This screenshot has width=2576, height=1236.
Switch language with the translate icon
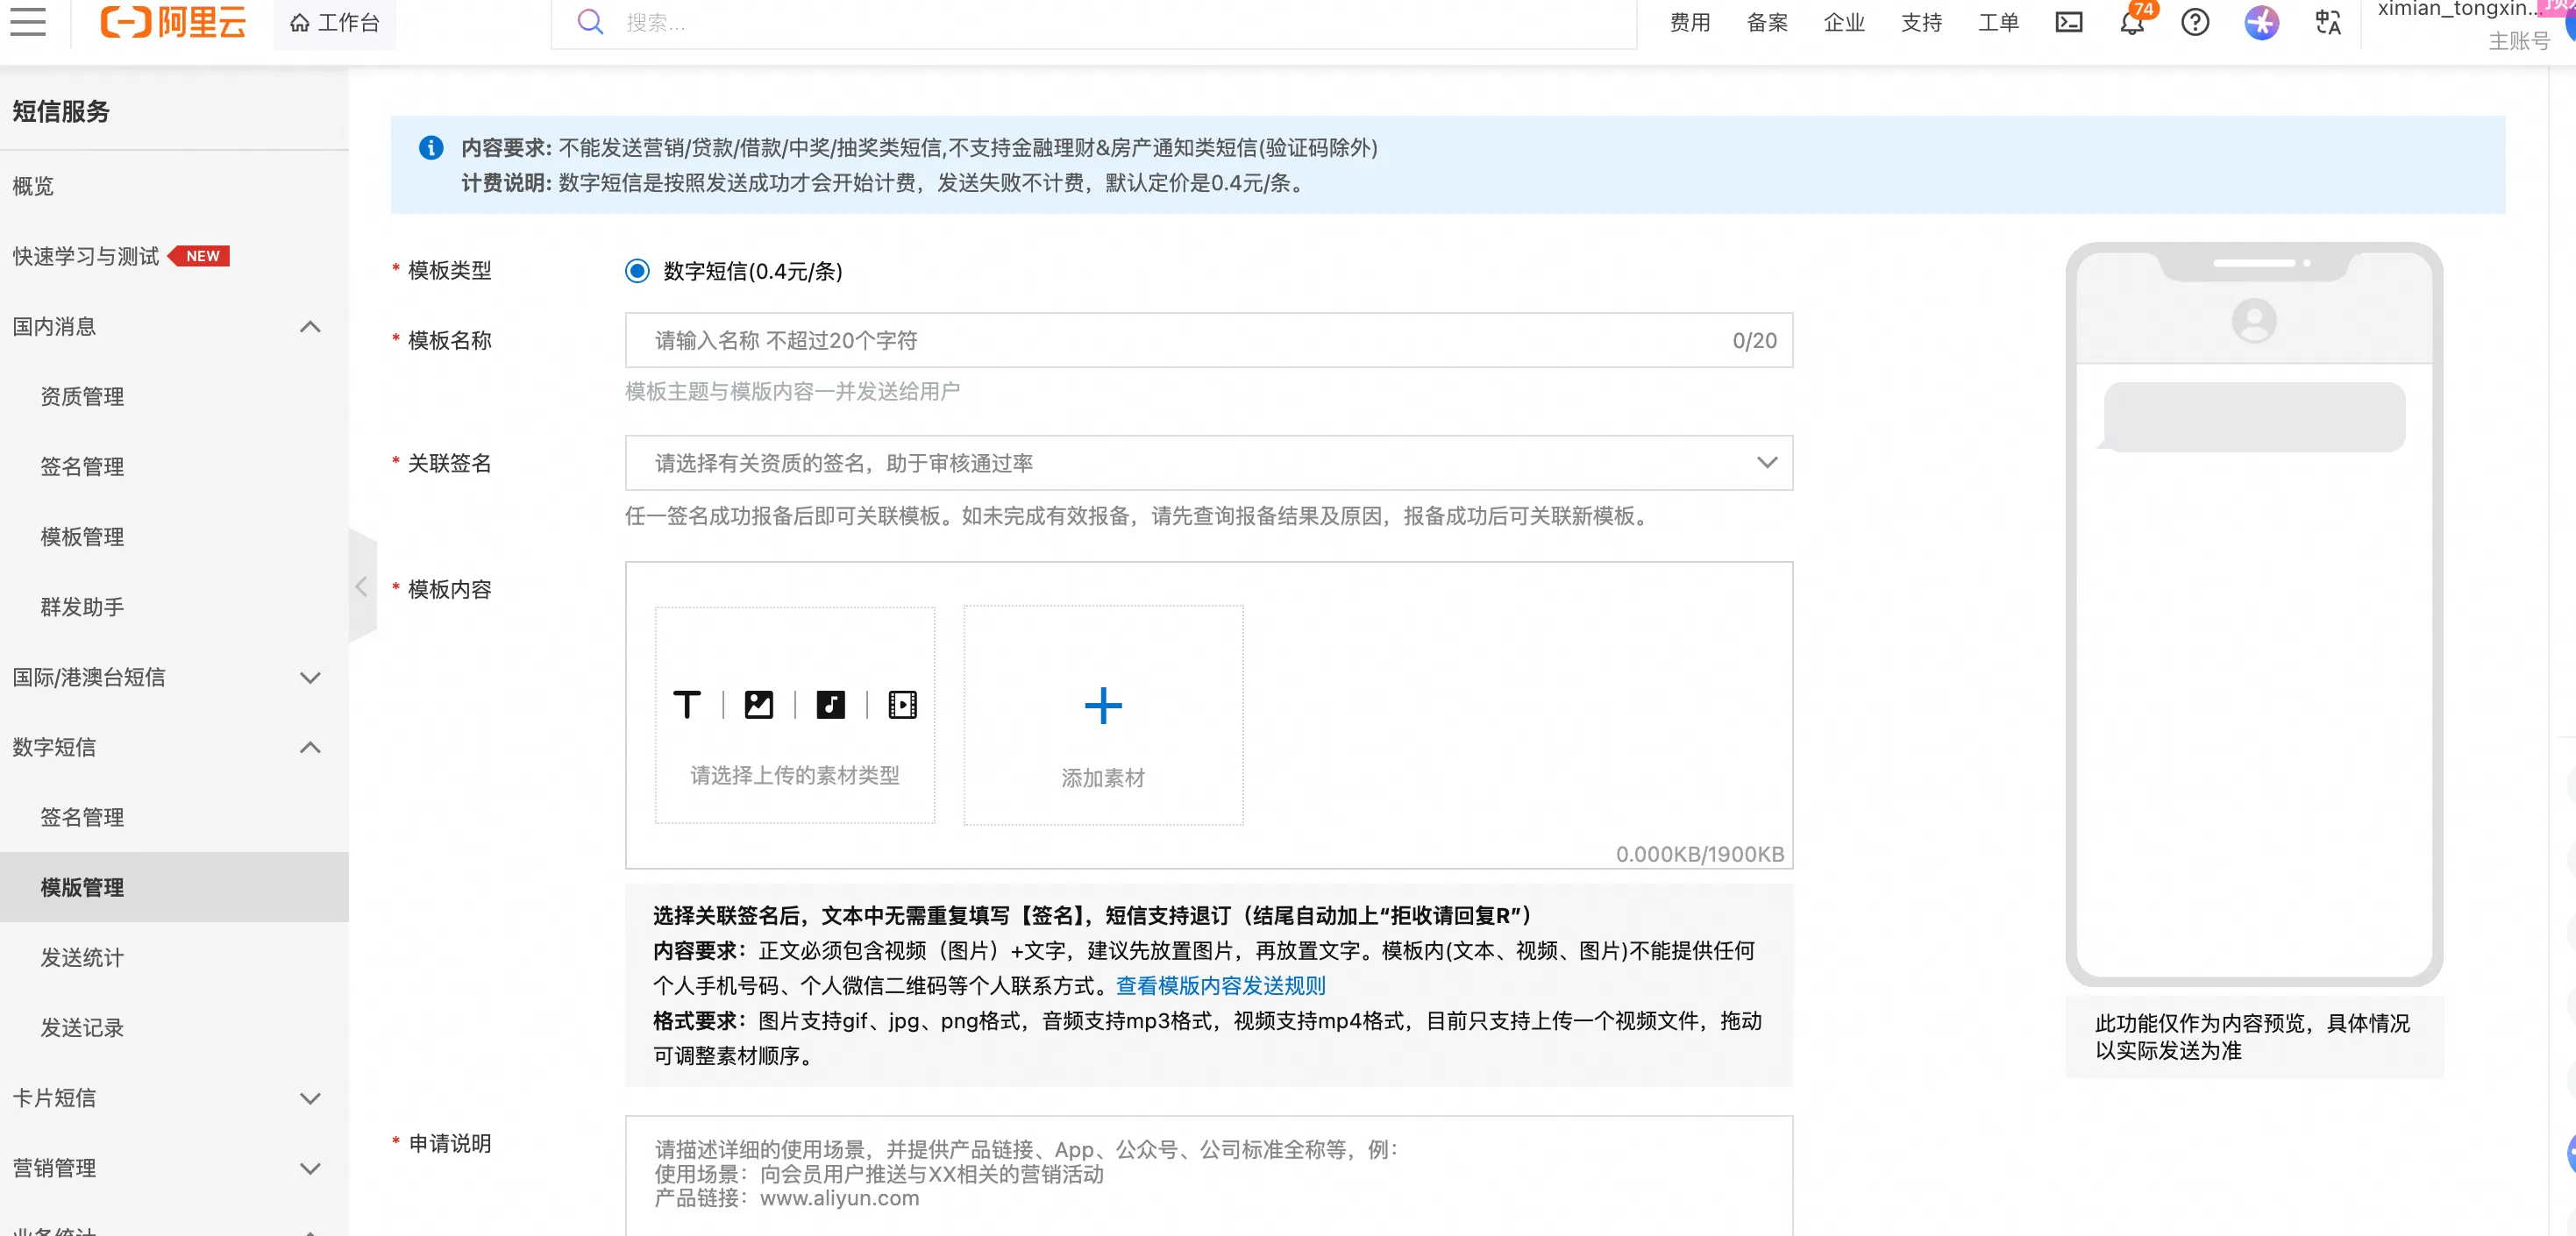pos(2328,22)
